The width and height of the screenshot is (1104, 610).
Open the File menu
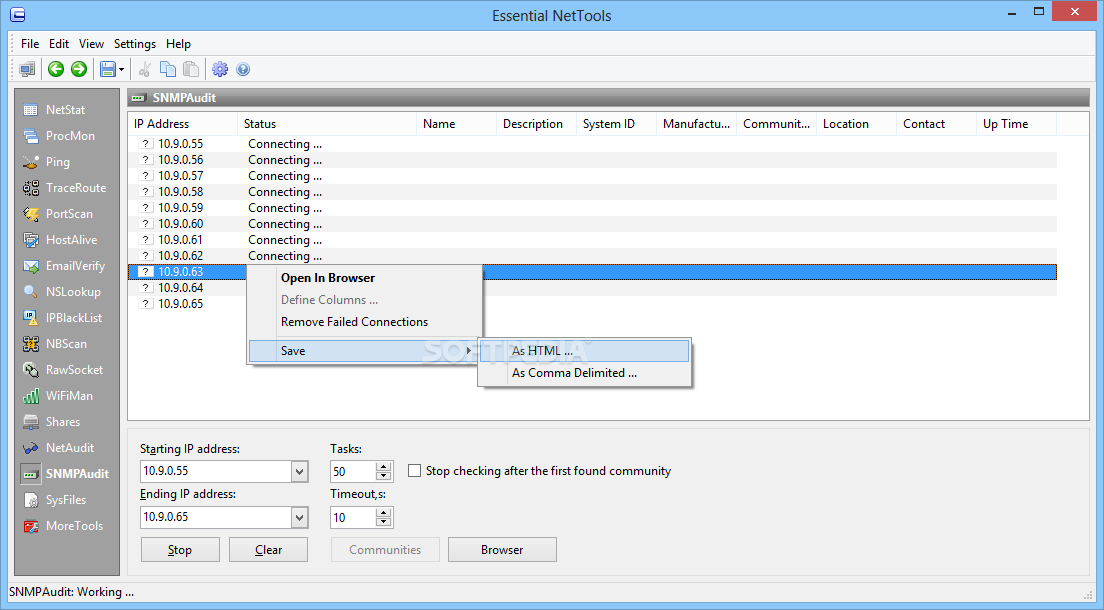(30, 44)
